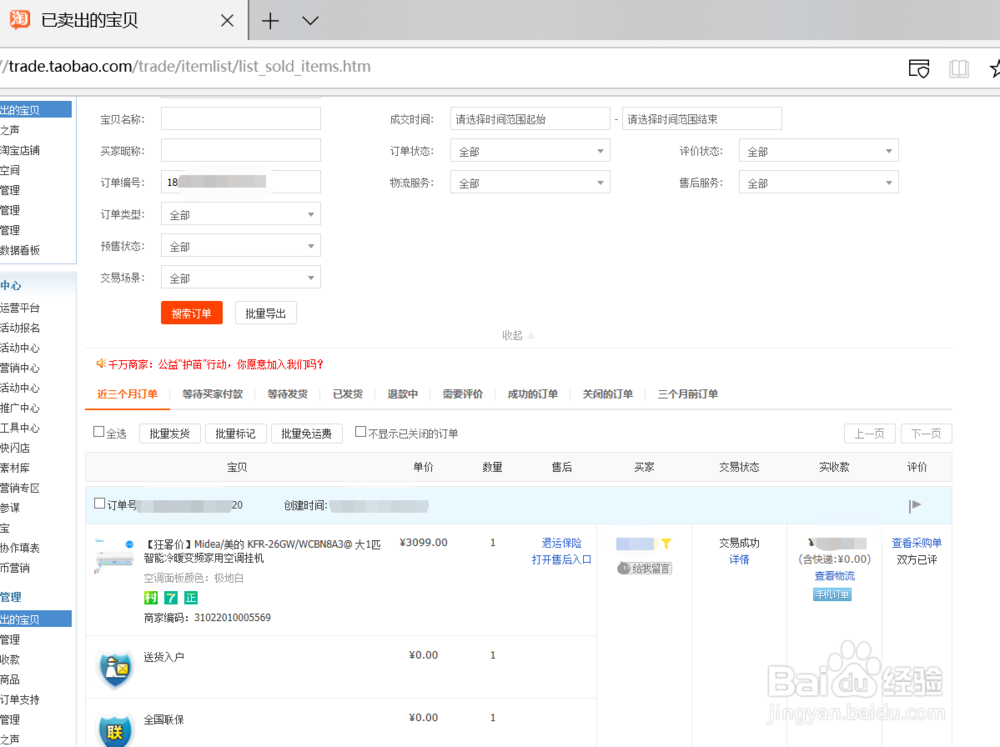Click 给我留言 message button
The height and width of the screenshot is (747, 1000).
644,568
